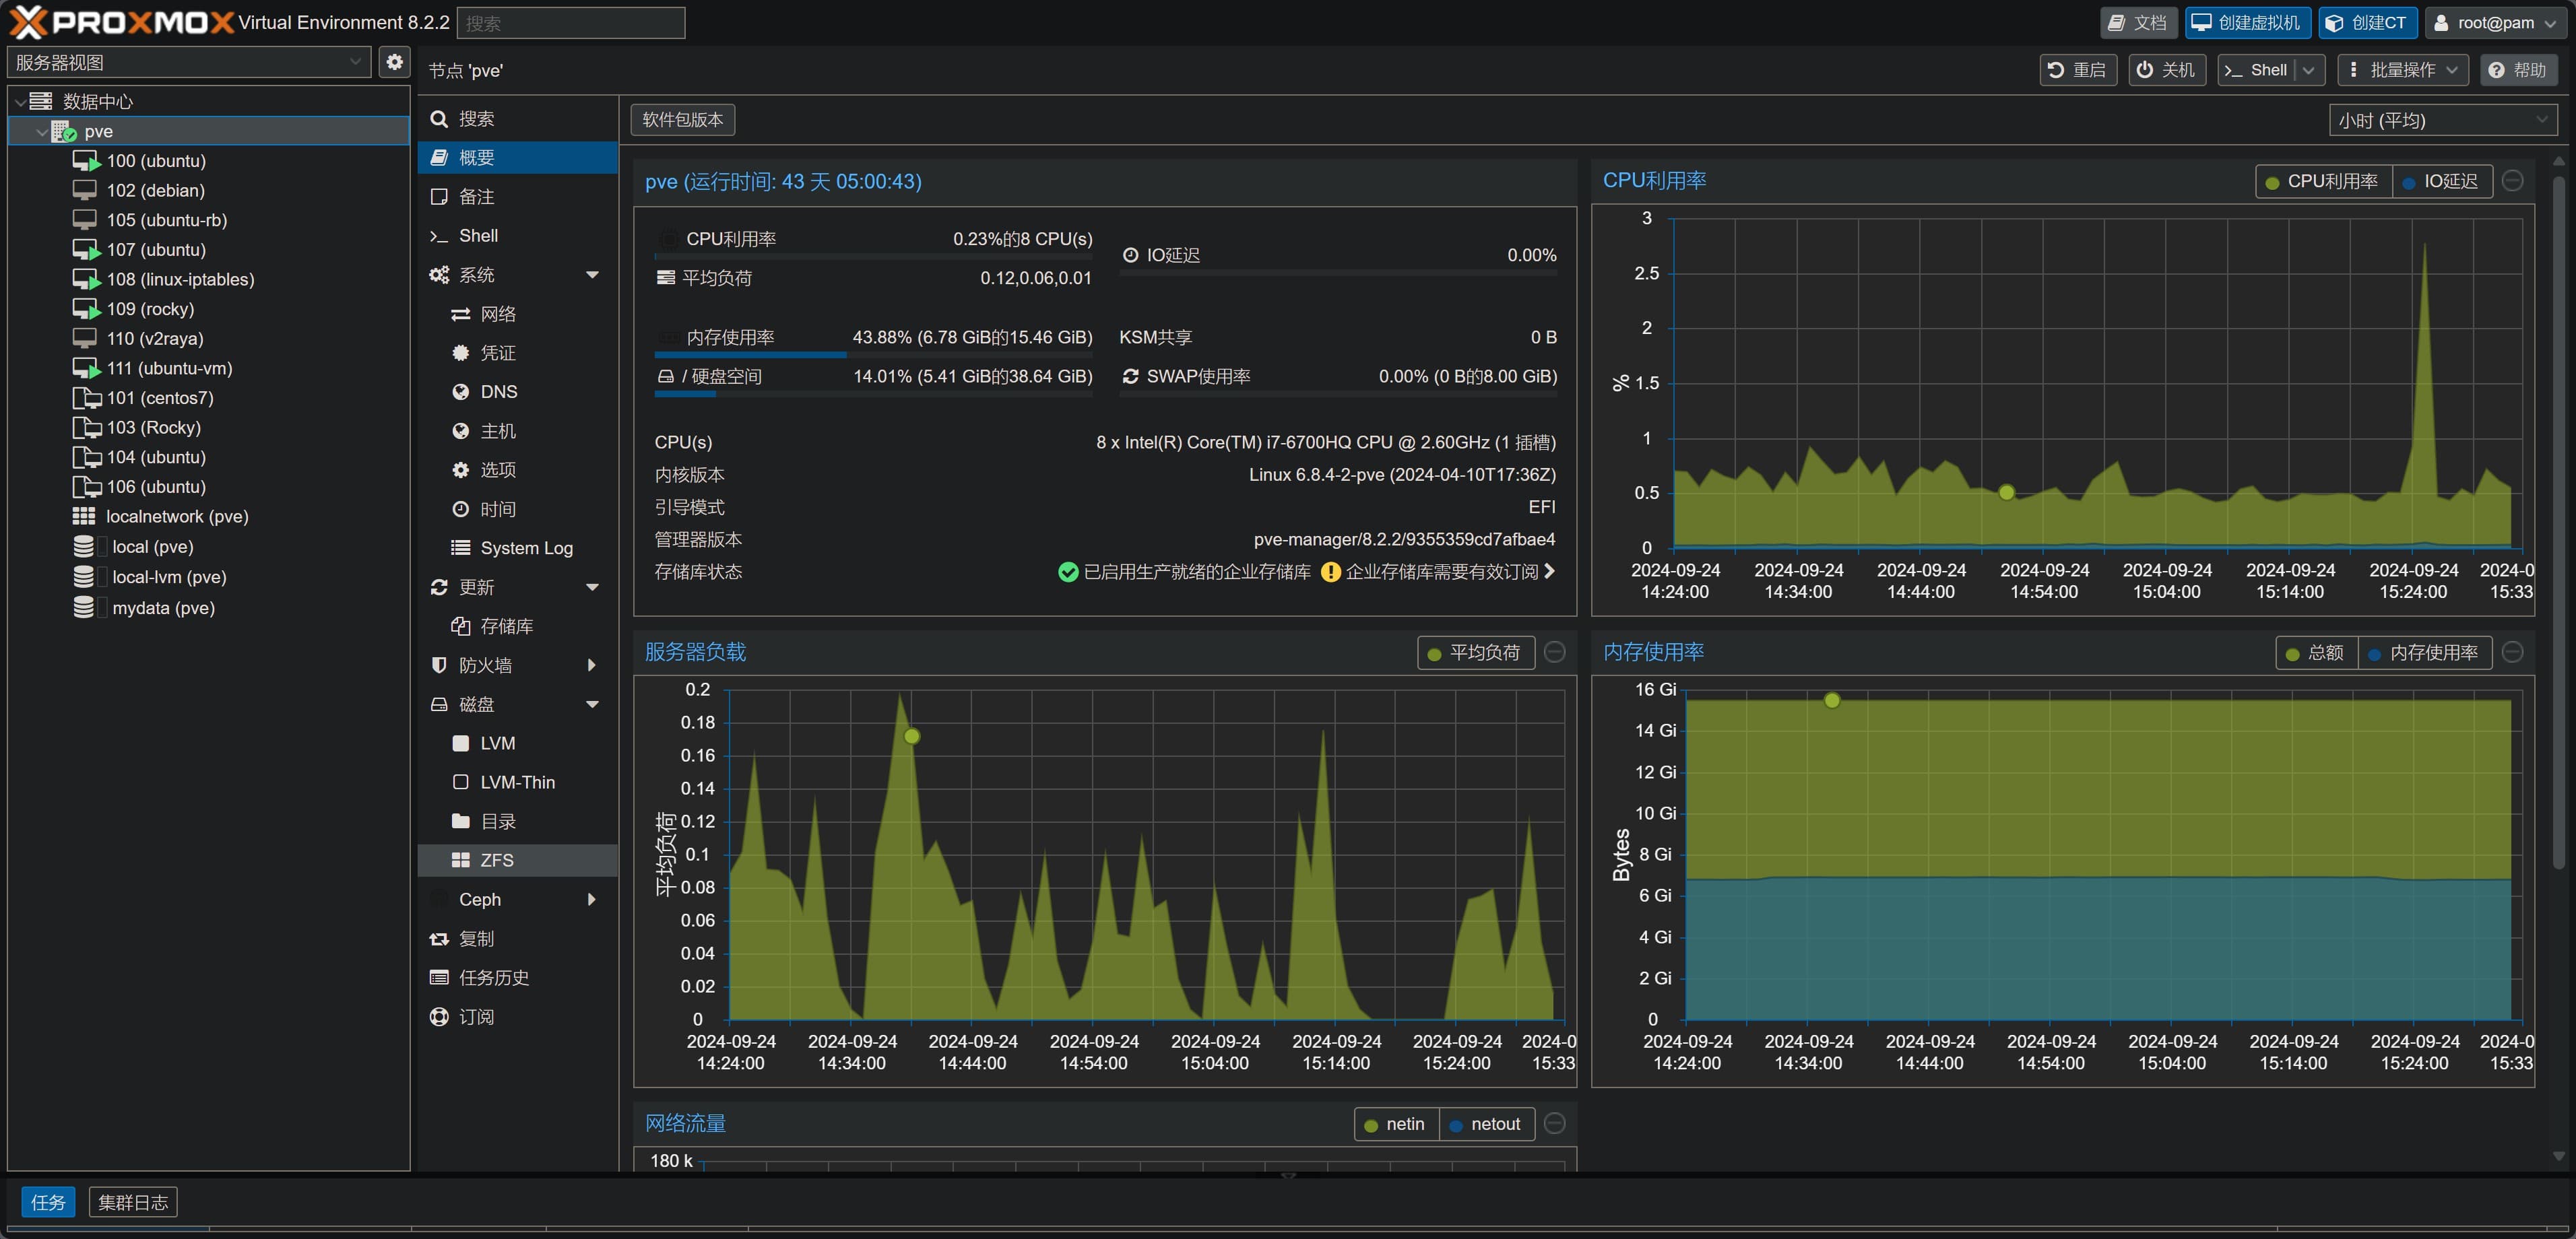This screenshot has width=2576, height=1239.
Task: Toggle the CPU利用率 legend series
Action: [x=2323, y=182]
